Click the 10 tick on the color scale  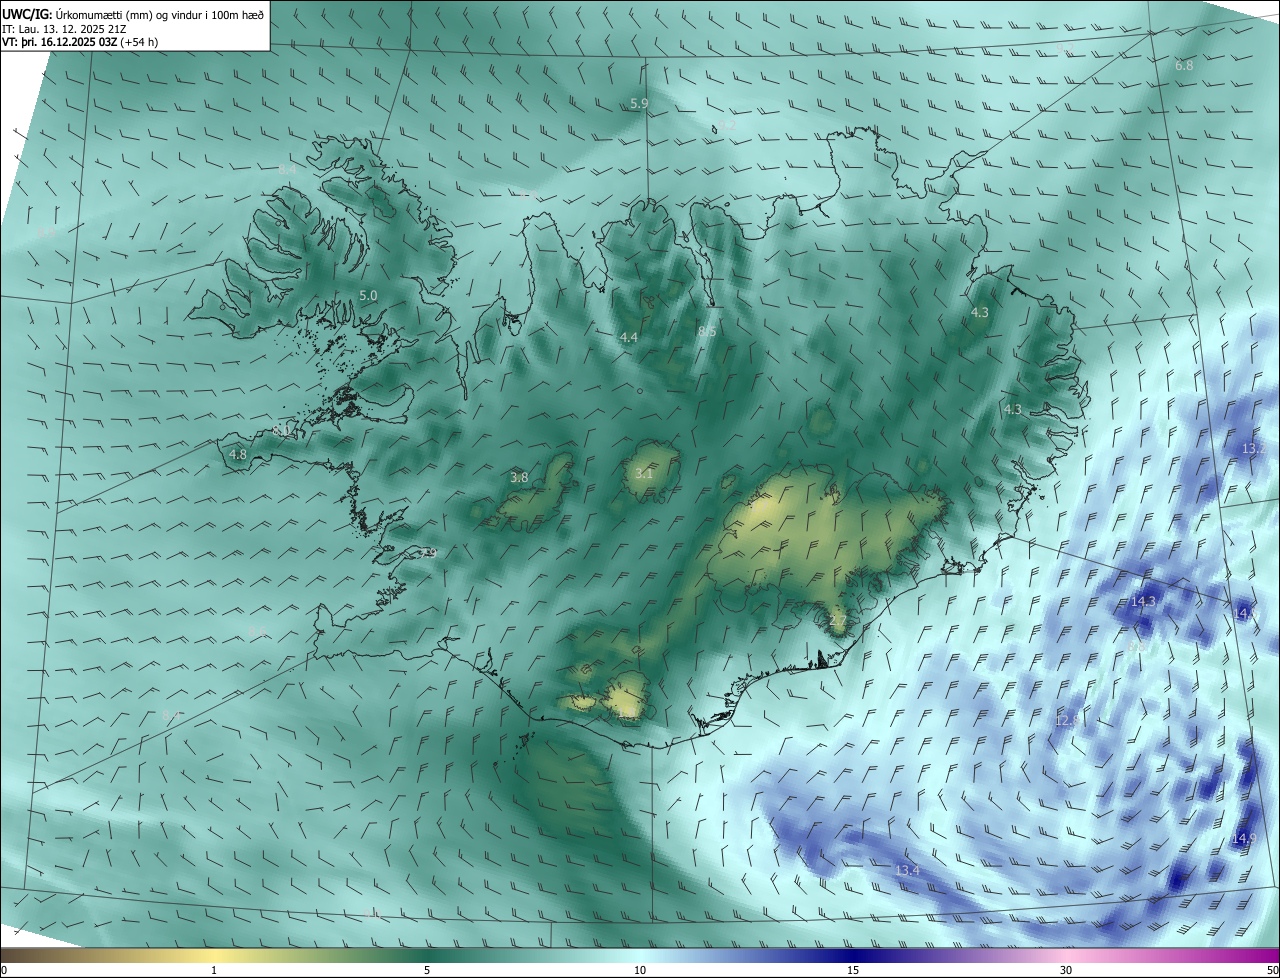tap(640, 970)
